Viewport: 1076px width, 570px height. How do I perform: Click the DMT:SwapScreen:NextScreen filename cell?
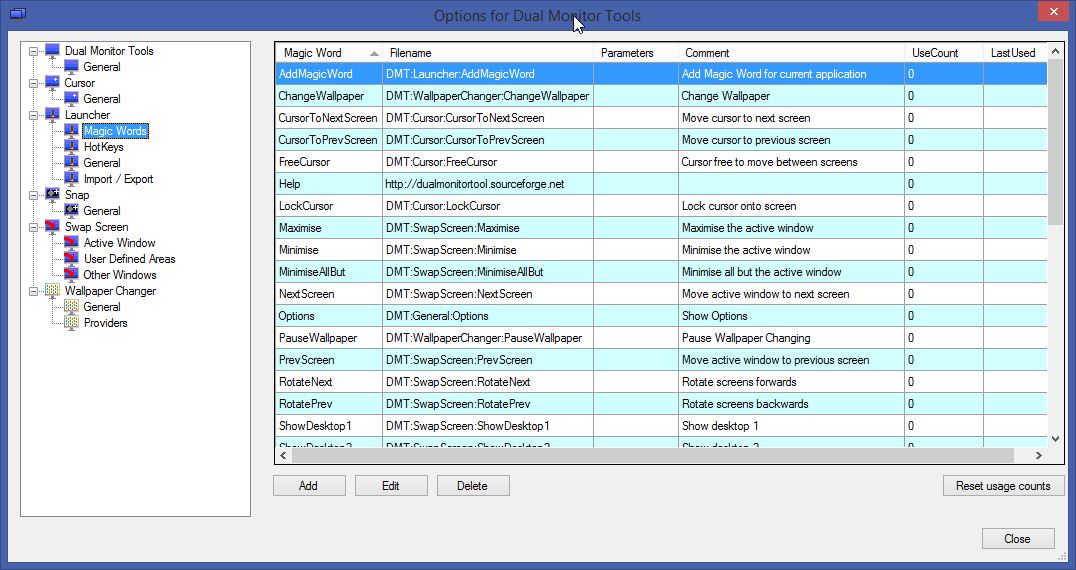coord(488,294)
